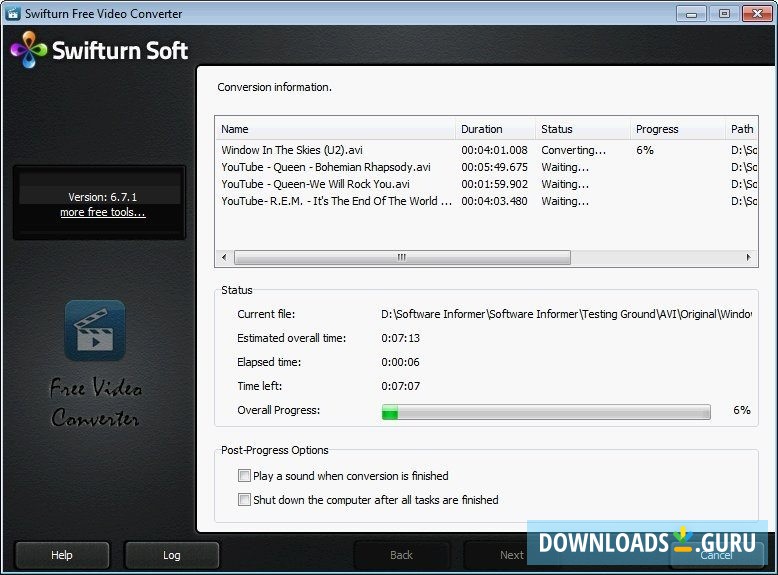This screenshot has height=575, width=778.
Task: Click duration 00:01:59.902
Action: pos(494,184)
